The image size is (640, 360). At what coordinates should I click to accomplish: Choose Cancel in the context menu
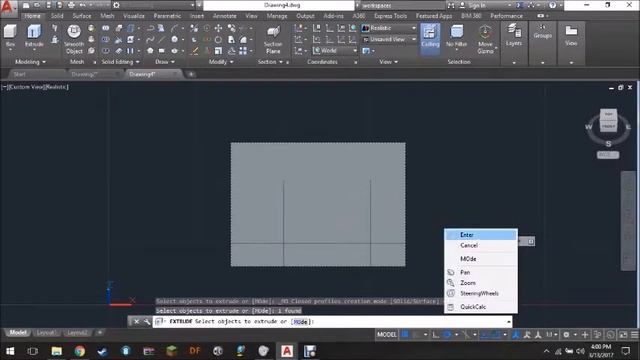click(x=481, y=245)
